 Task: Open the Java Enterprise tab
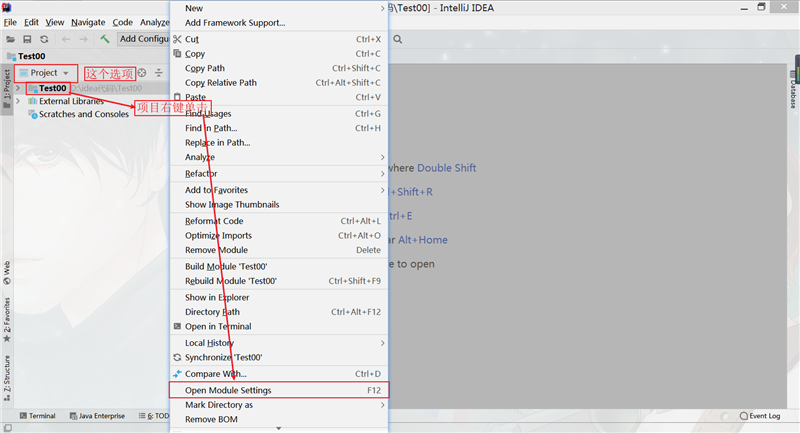(97, 416)
